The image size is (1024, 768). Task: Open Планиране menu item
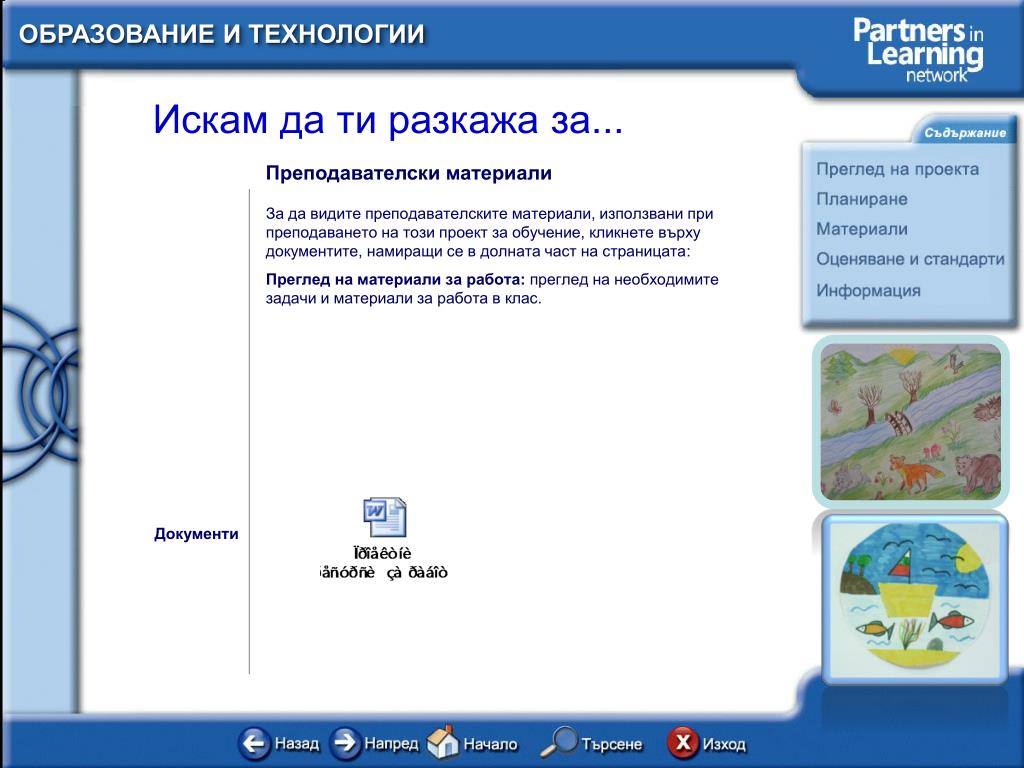(x=861, y=199)
